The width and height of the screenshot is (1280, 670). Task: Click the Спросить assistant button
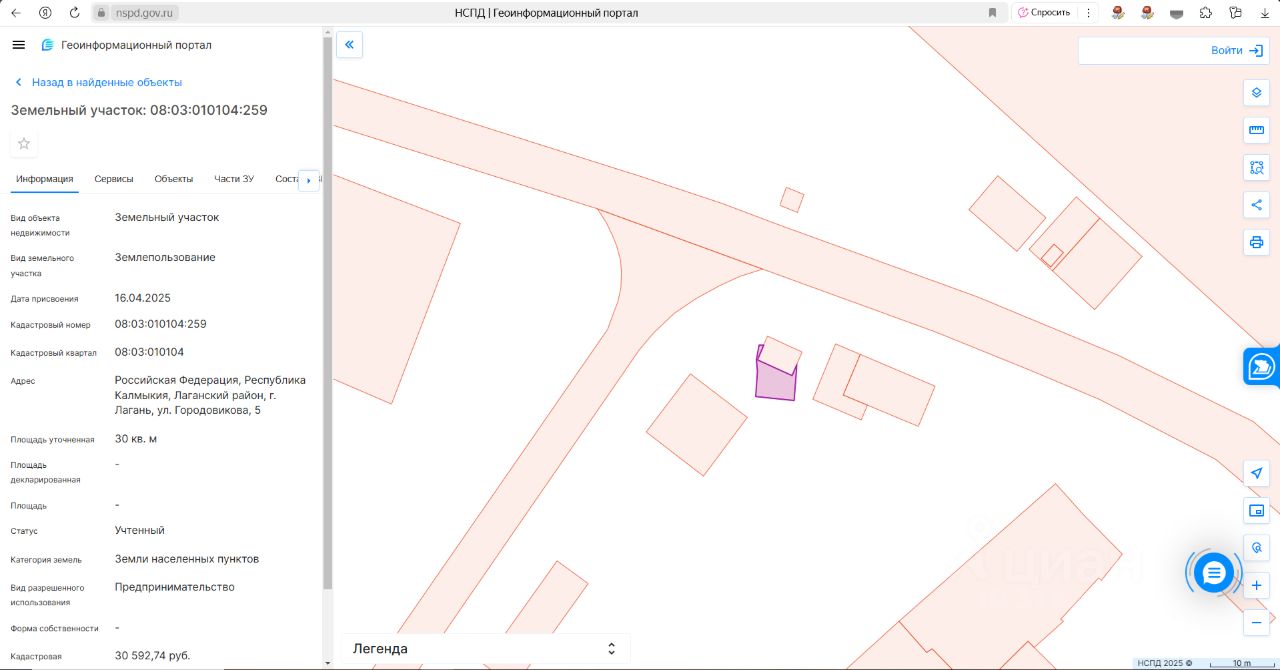[1043, 13]
